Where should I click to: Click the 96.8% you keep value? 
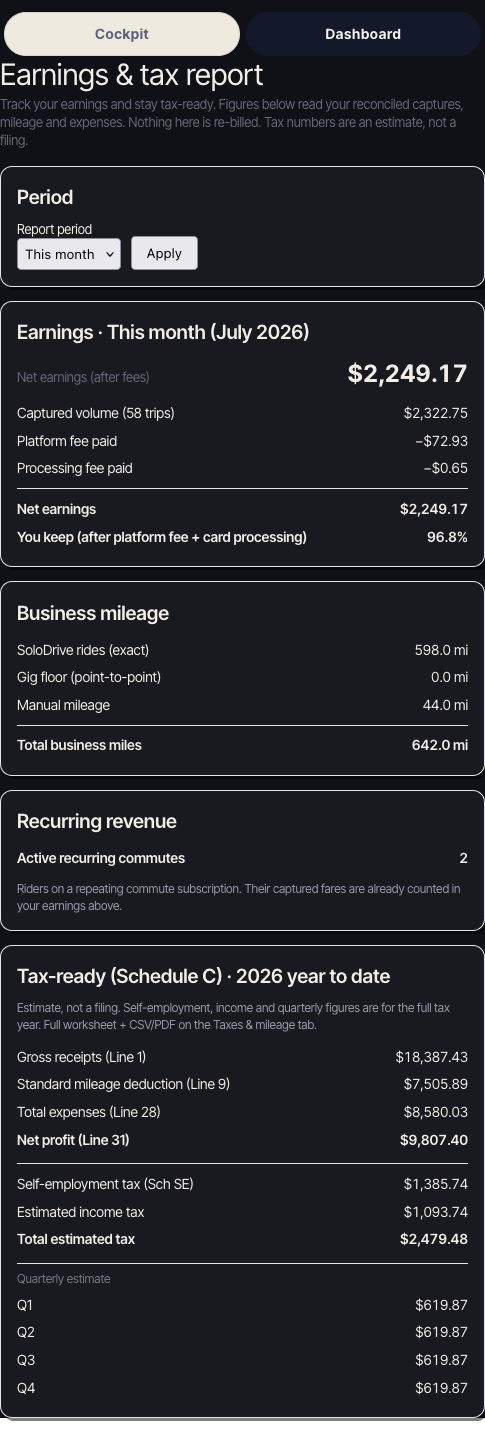click(x=447, y=537)
